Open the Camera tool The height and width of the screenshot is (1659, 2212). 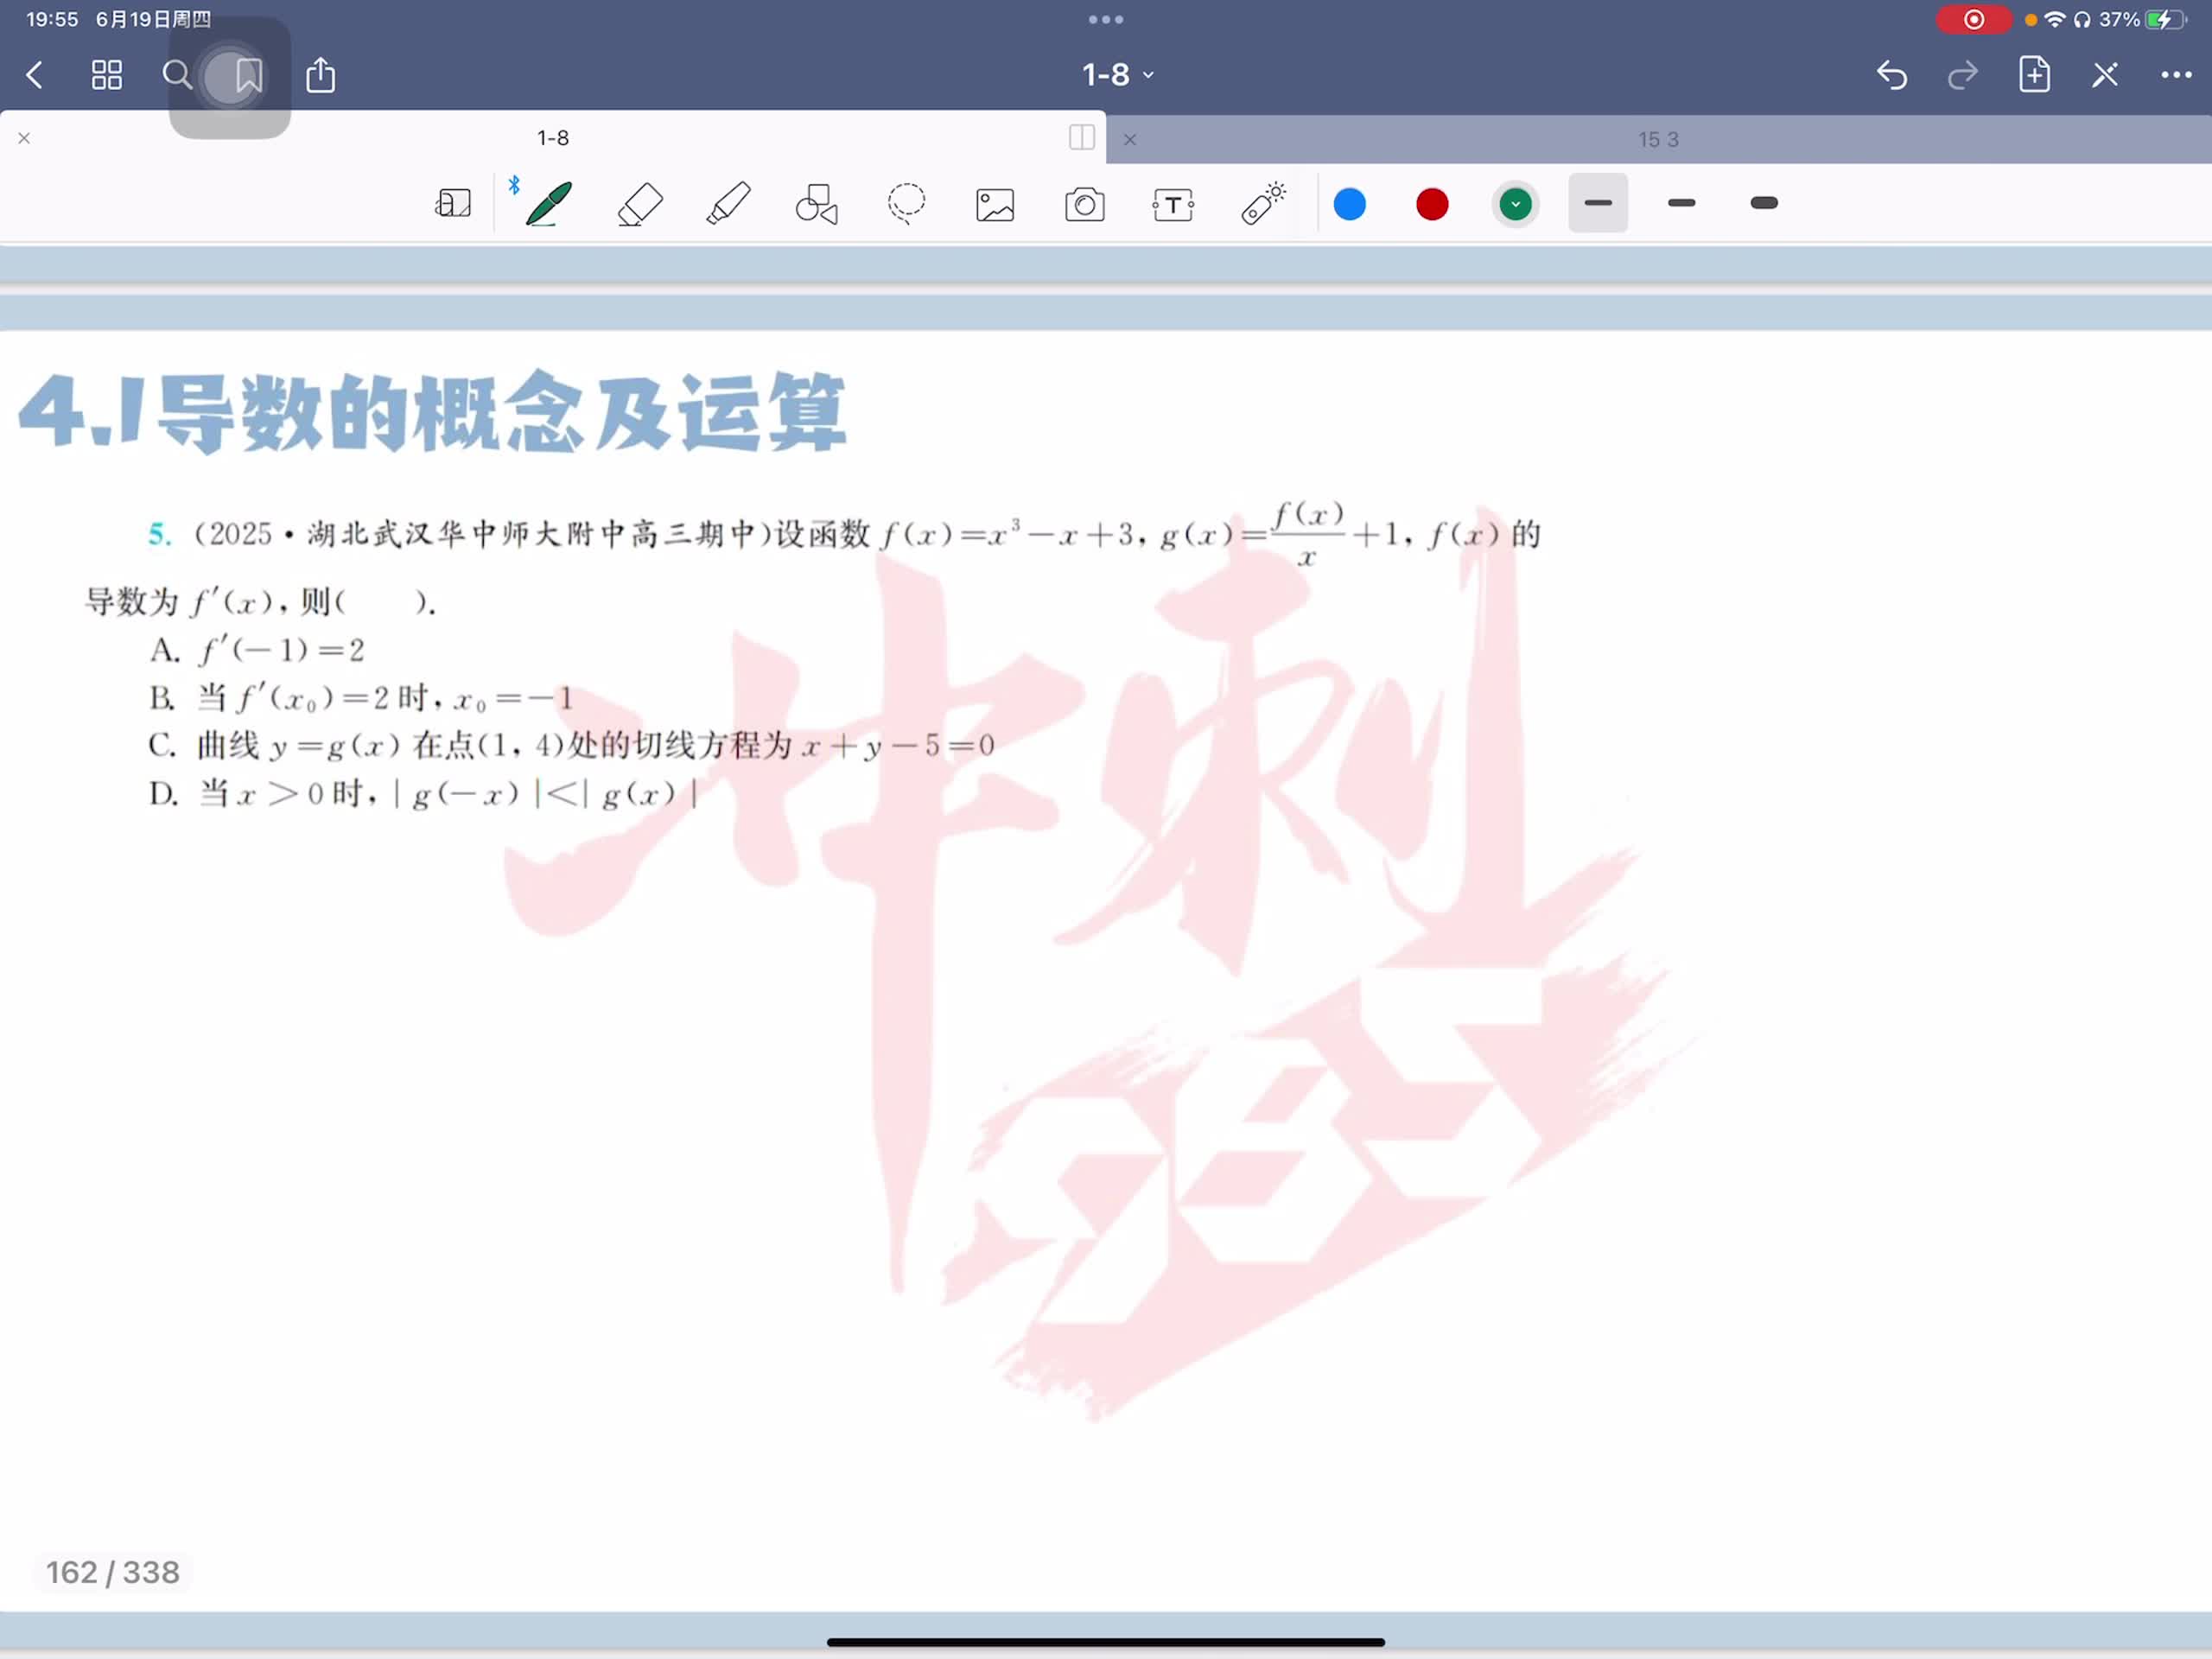pos(1084,205)
